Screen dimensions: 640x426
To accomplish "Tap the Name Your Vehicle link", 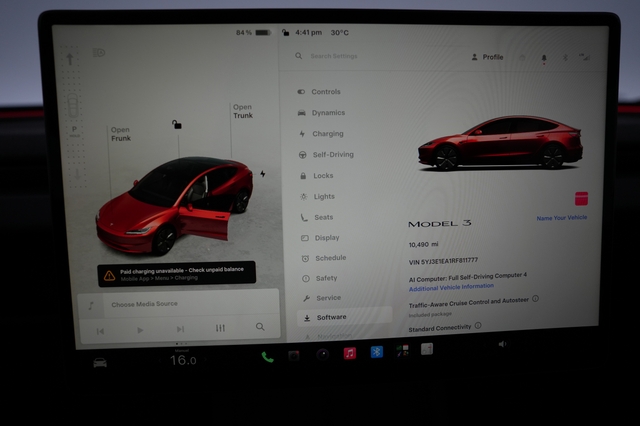I will coord(562,218).
